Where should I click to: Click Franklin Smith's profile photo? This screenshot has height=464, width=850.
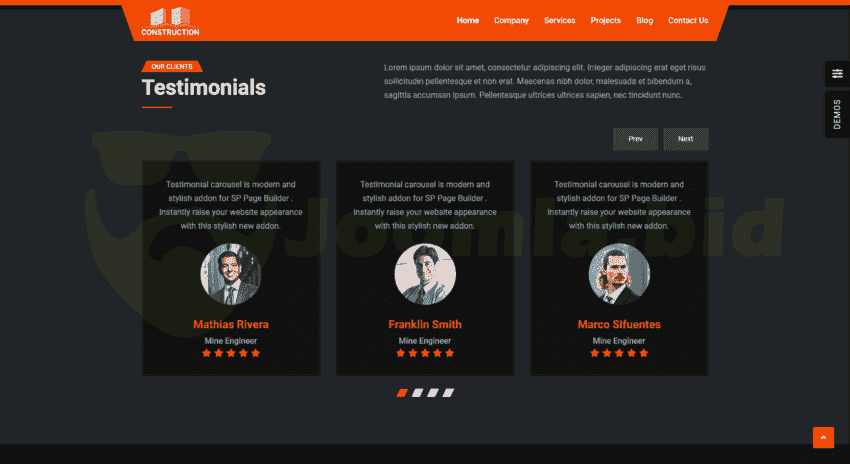tap(425, 274)
